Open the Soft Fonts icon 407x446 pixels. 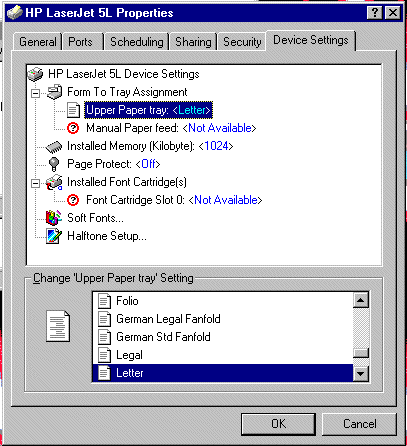[x=54, y=218]
